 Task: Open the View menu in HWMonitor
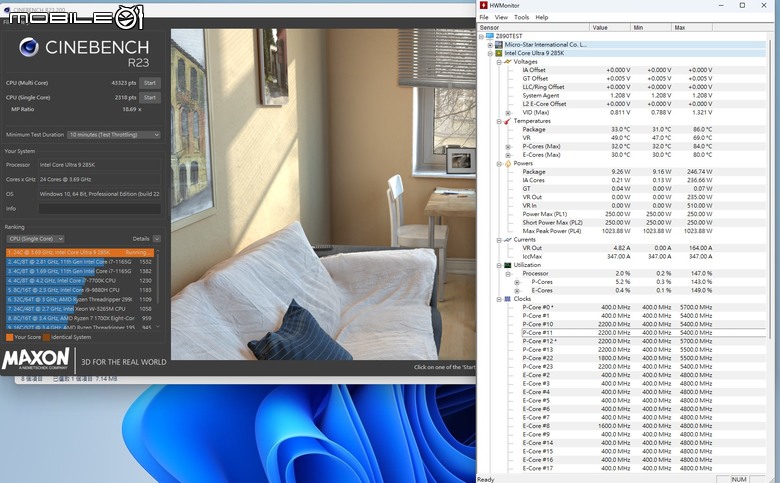coord(501,17)
